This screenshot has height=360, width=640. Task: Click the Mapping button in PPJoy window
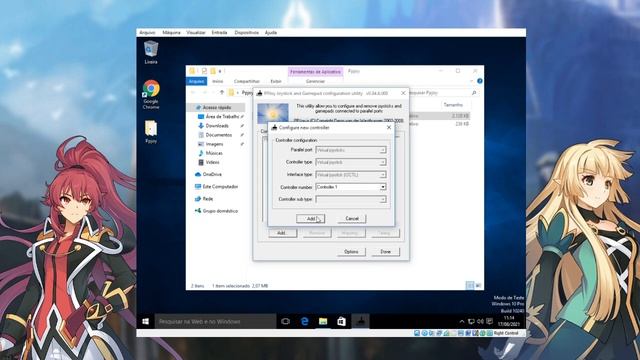(351, 233)
